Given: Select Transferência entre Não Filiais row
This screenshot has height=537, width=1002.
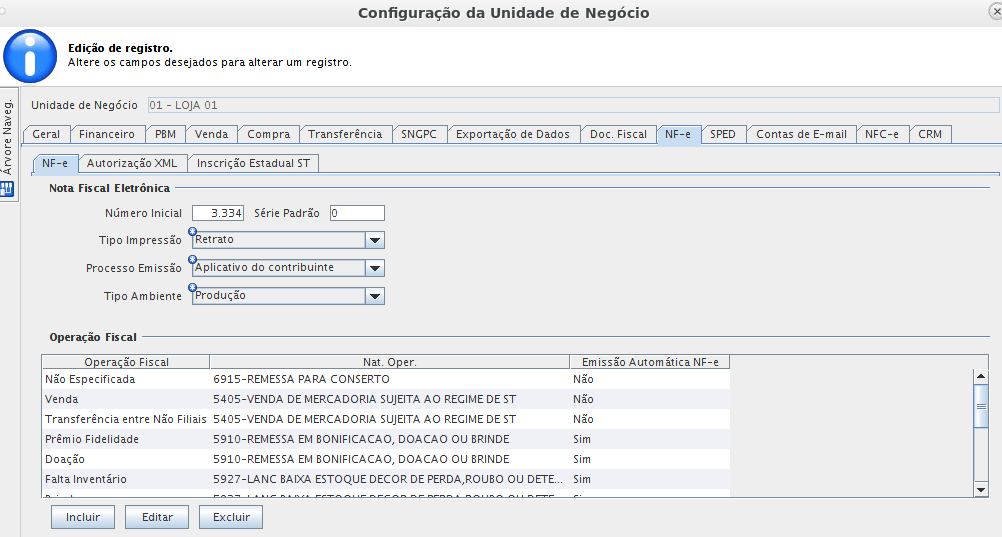Looking at the screenshot, I should 386,419.
